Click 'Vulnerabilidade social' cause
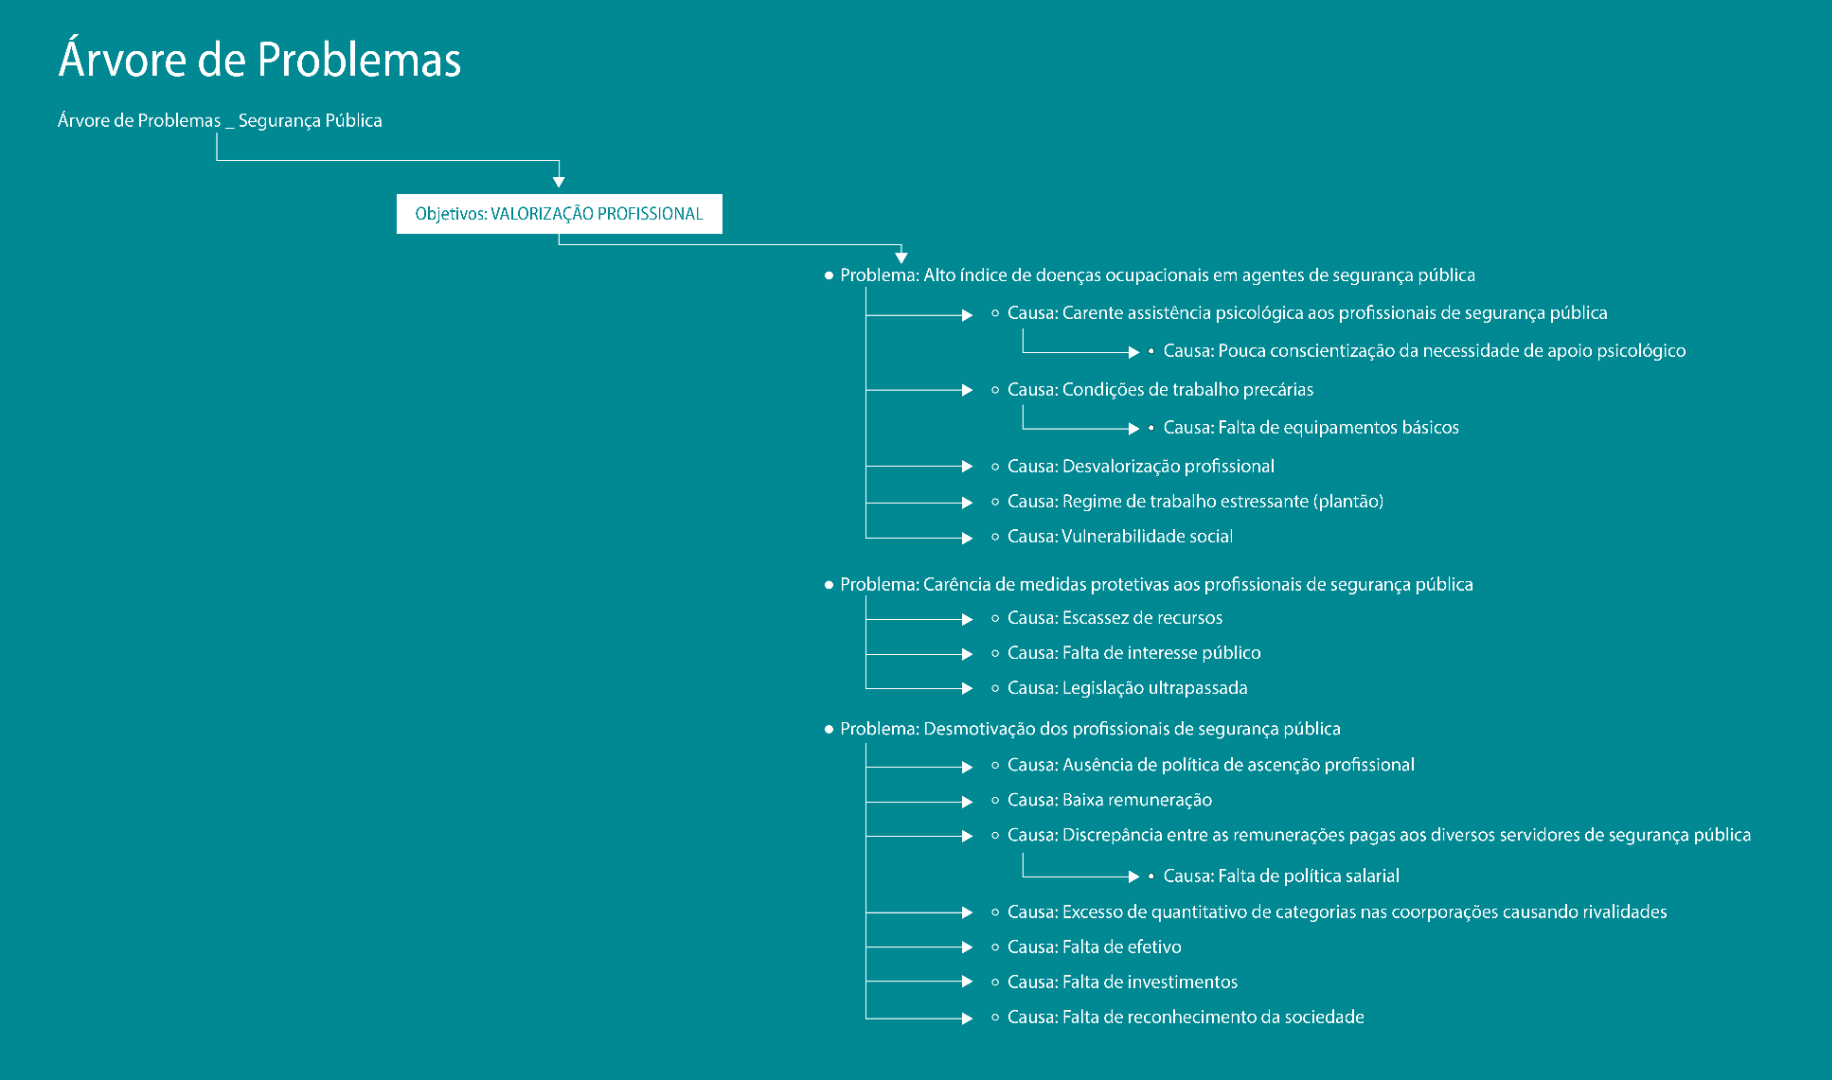1832x1080 pixels. click(x=1119, y=537)
